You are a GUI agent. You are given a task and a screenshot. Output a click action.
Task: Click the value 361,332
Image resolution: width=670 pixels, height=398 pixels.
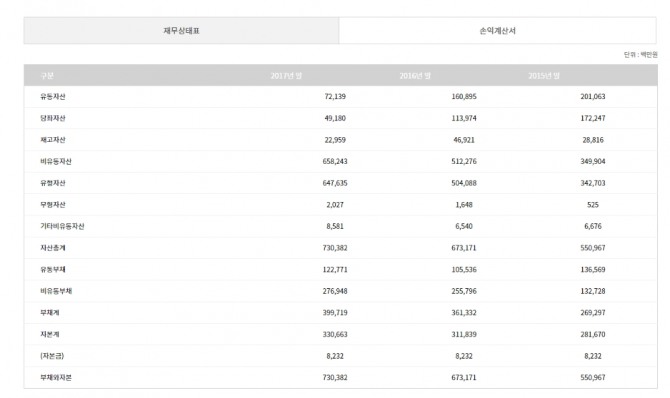coord(464,313)
